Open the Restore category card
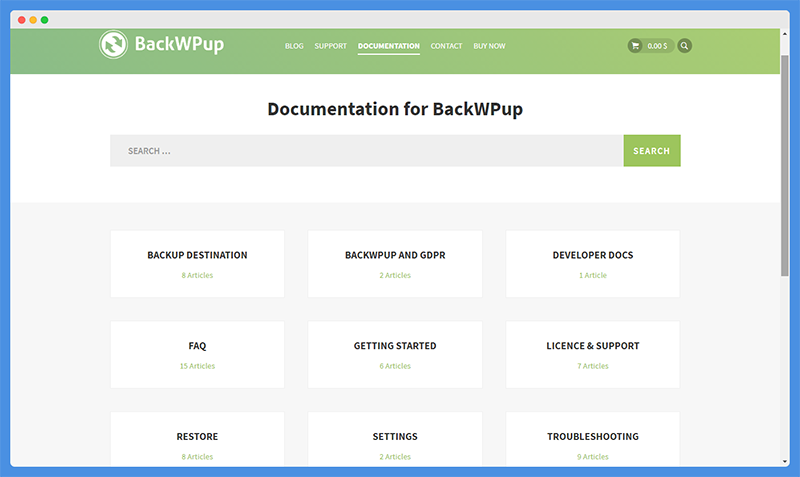Viewport: 800px width, 477px height. (x=197, y=439)
